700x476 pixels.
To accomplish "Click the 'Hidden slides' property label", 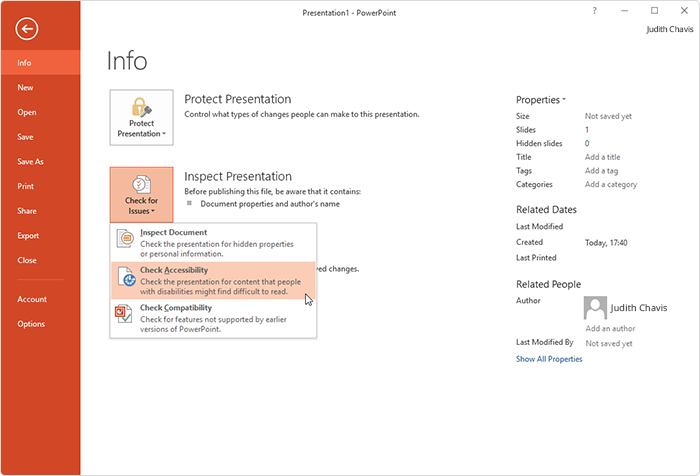I will pyautogui.click(x=539, y=143).
